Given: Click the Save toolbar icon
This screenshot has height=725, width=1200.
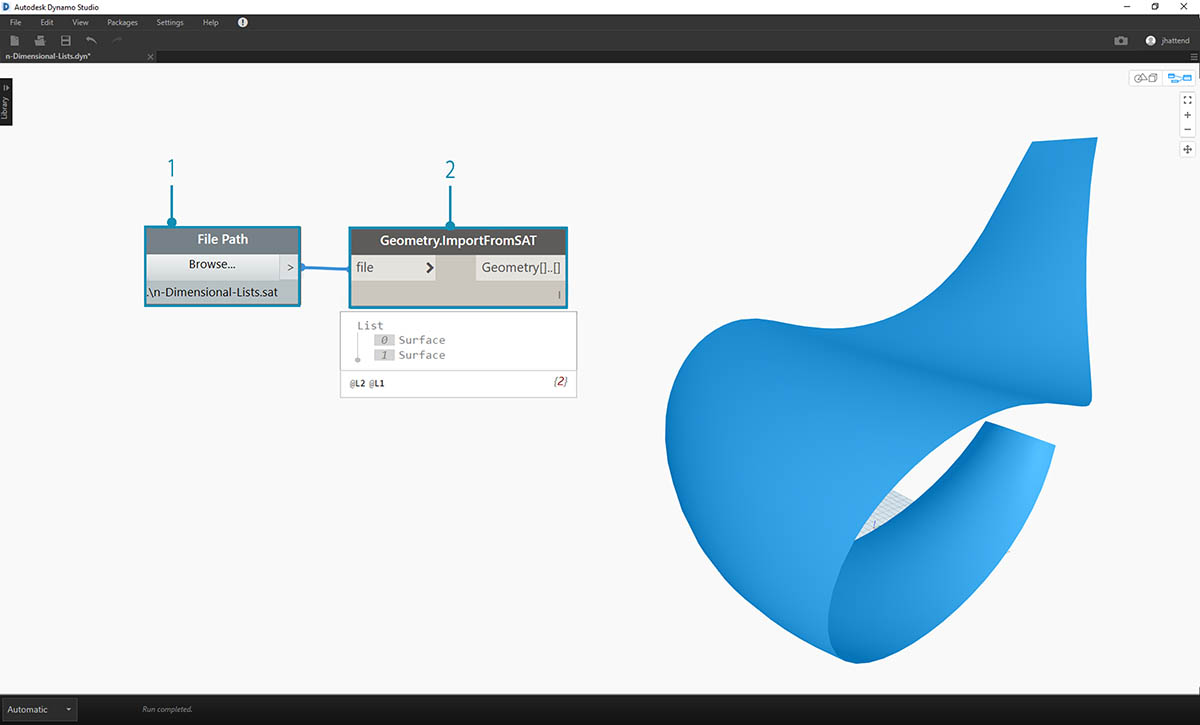Looking at the screenshot, I should [x=66, y=40].
